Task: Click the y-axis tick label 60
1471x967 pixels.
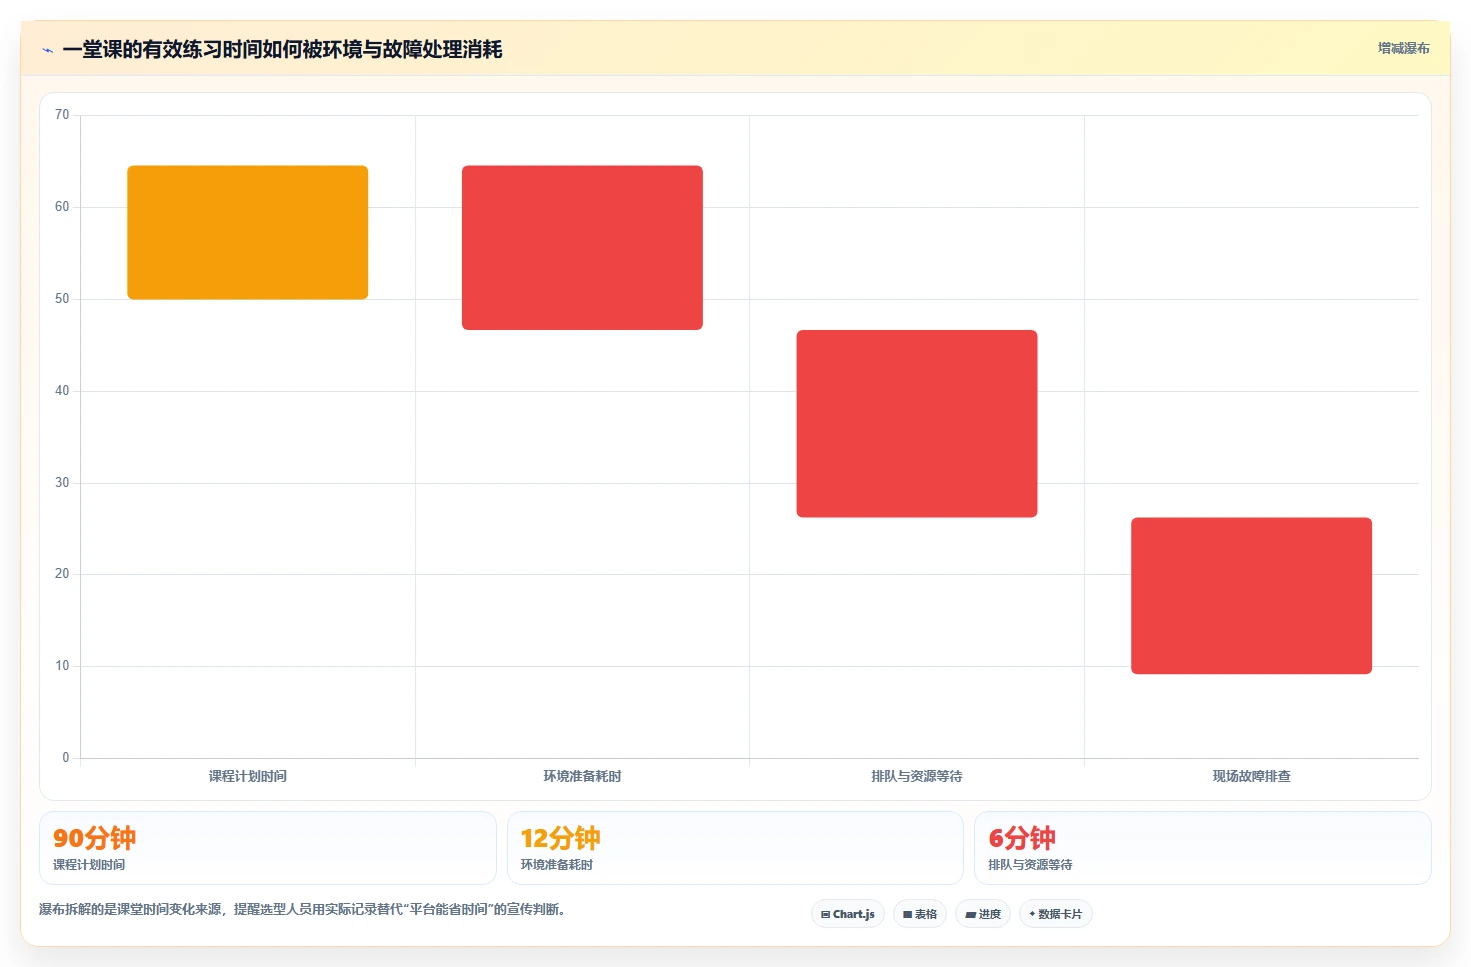Action: coord(62,207)
